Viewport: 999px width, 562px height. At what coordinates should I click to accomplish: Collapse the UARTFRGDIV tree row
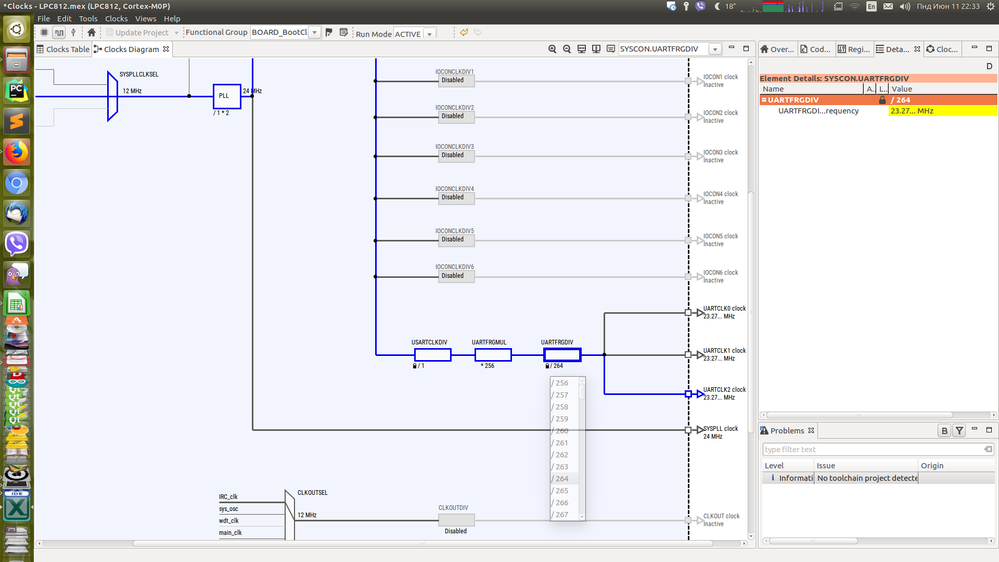(764, 100)
